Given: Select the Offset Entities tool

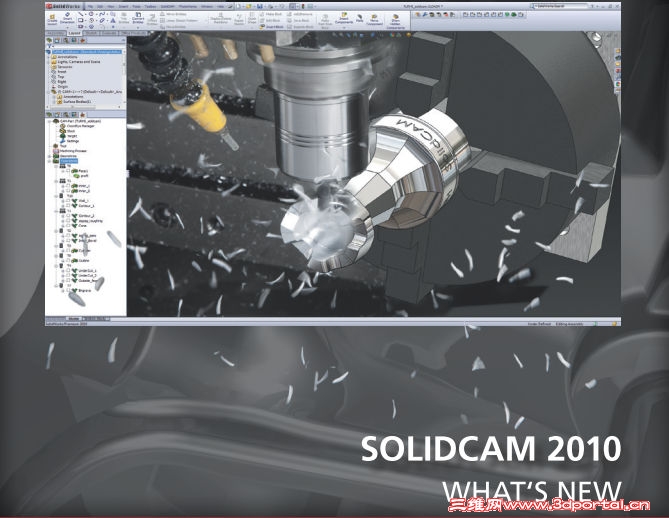Looking at the screenshot, I should (152, 20).
